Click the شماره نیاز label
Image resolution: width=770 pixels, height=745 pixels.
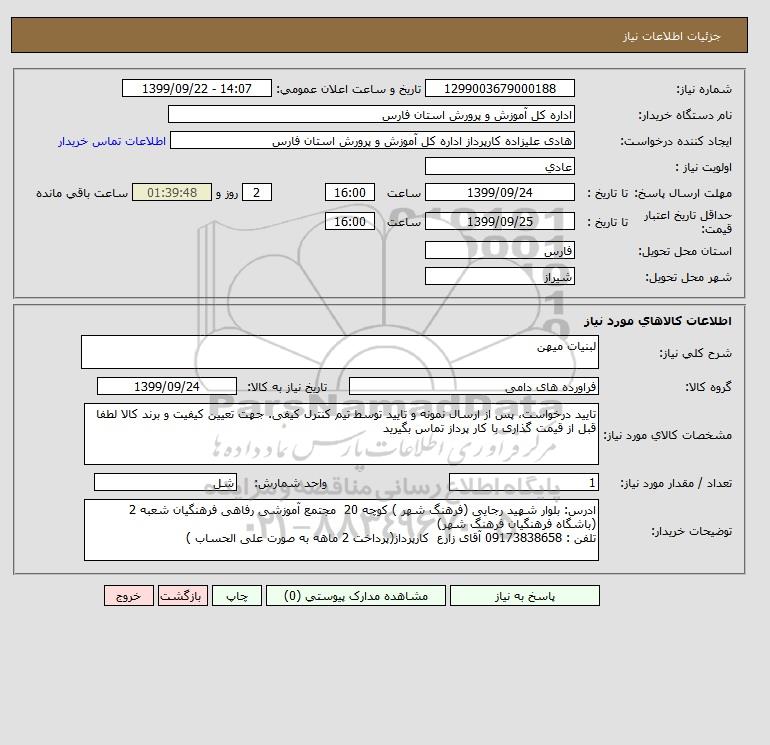coord(704,89)
